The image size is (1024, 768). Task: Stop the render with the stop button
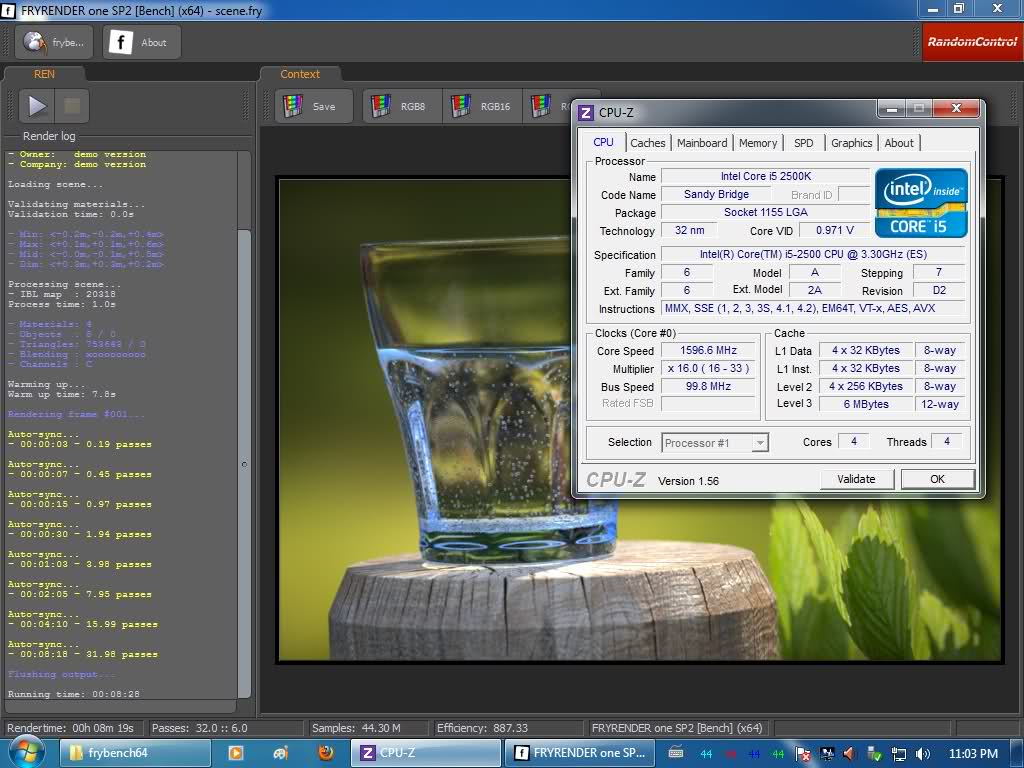click(72, 106)
